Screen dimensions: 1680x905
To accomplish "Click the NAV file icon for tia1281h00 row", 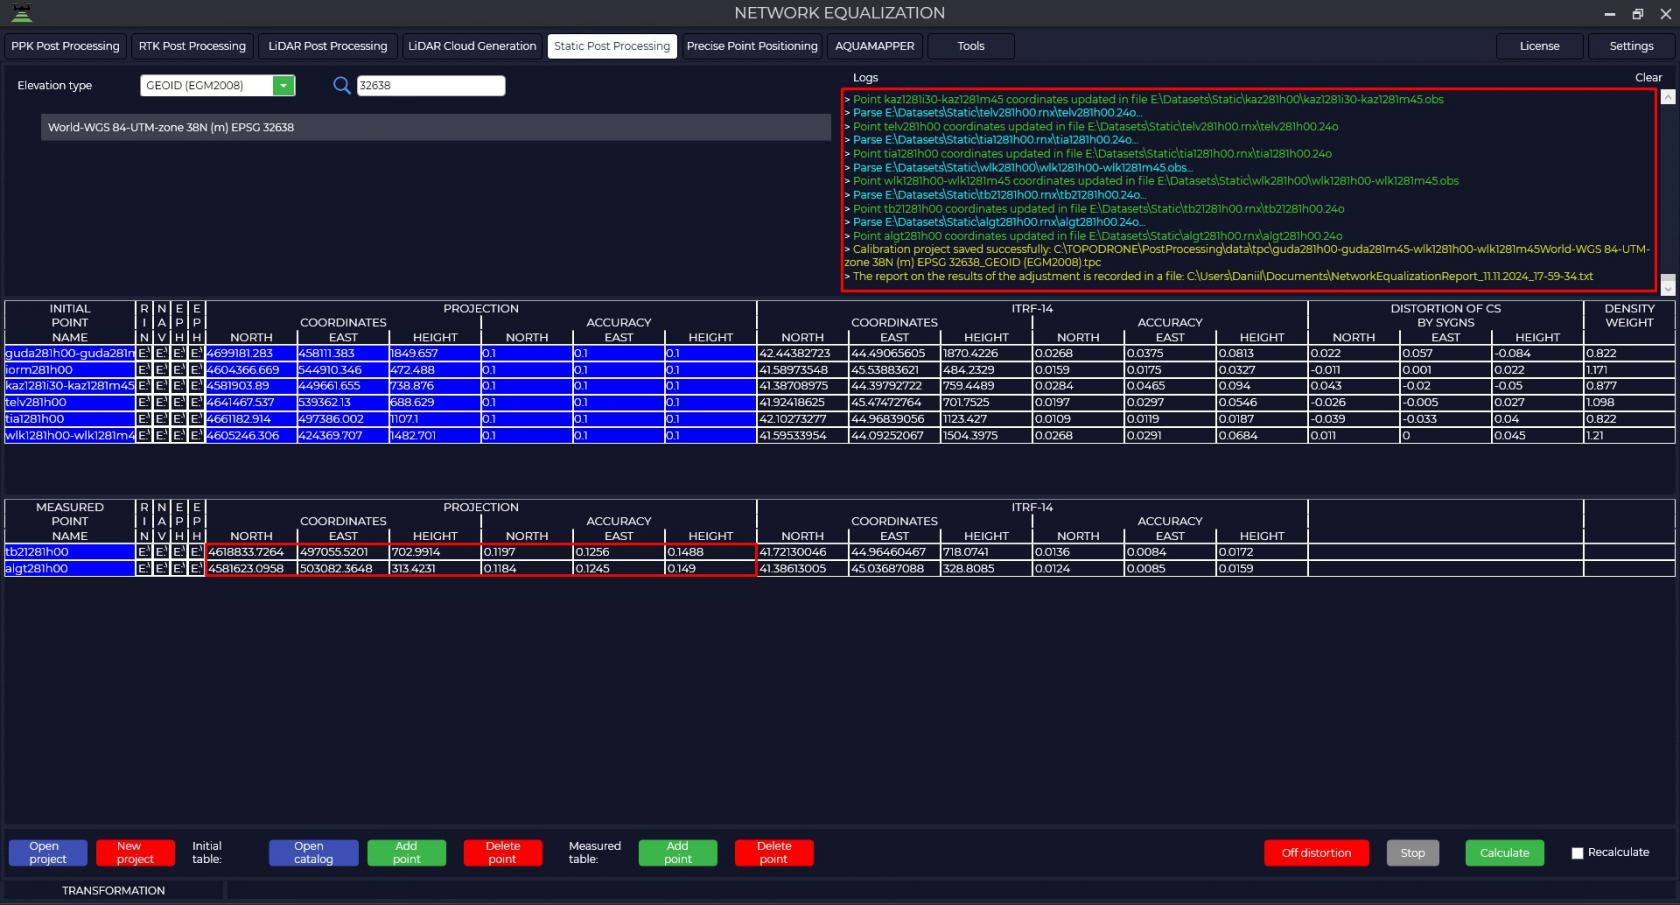I will click(x=161, y=419).
